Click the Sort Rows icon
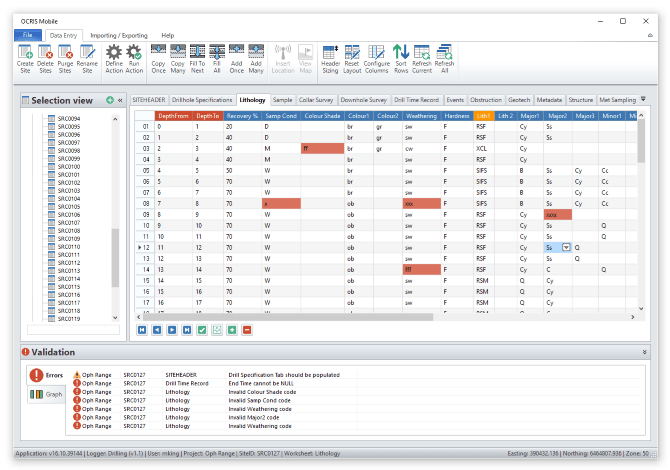Image resolution: width=670 pixels, height=470 pixels. [x=400, y=58]
